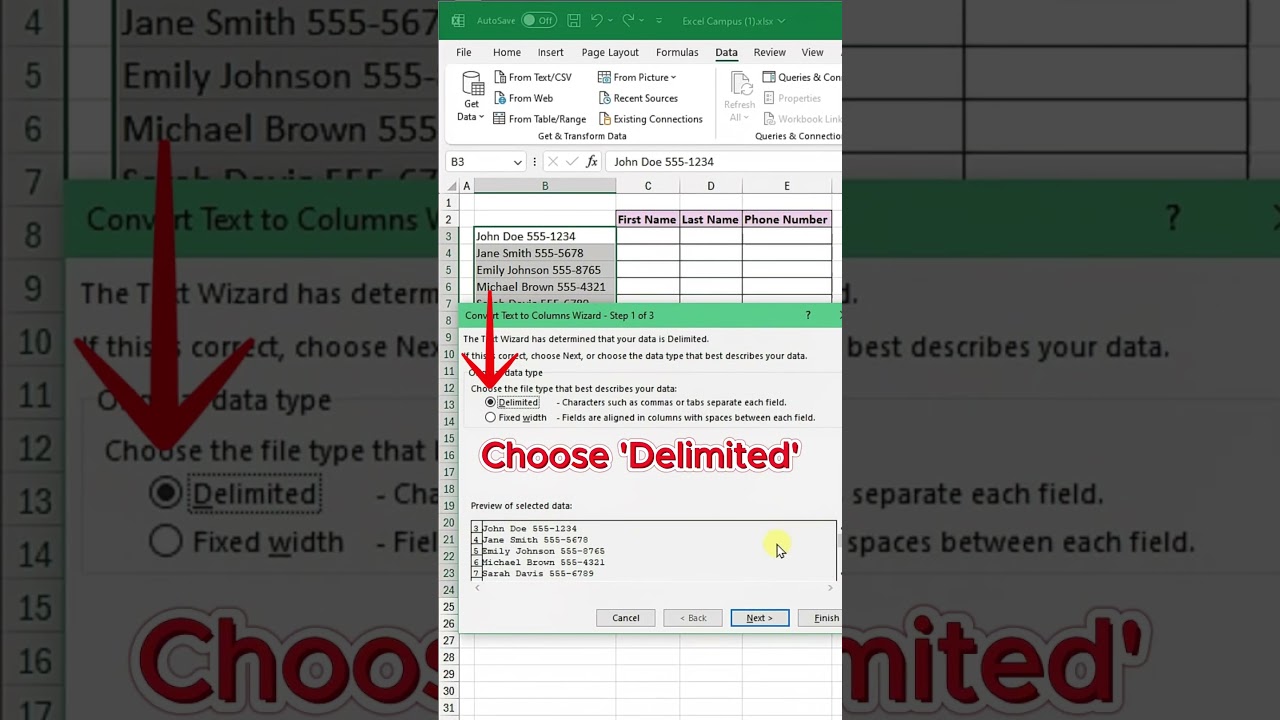The height and width of the screenshot is (720, 1280).
Task: Expand the Refresh All dropdown
Action: coord(746,117)
